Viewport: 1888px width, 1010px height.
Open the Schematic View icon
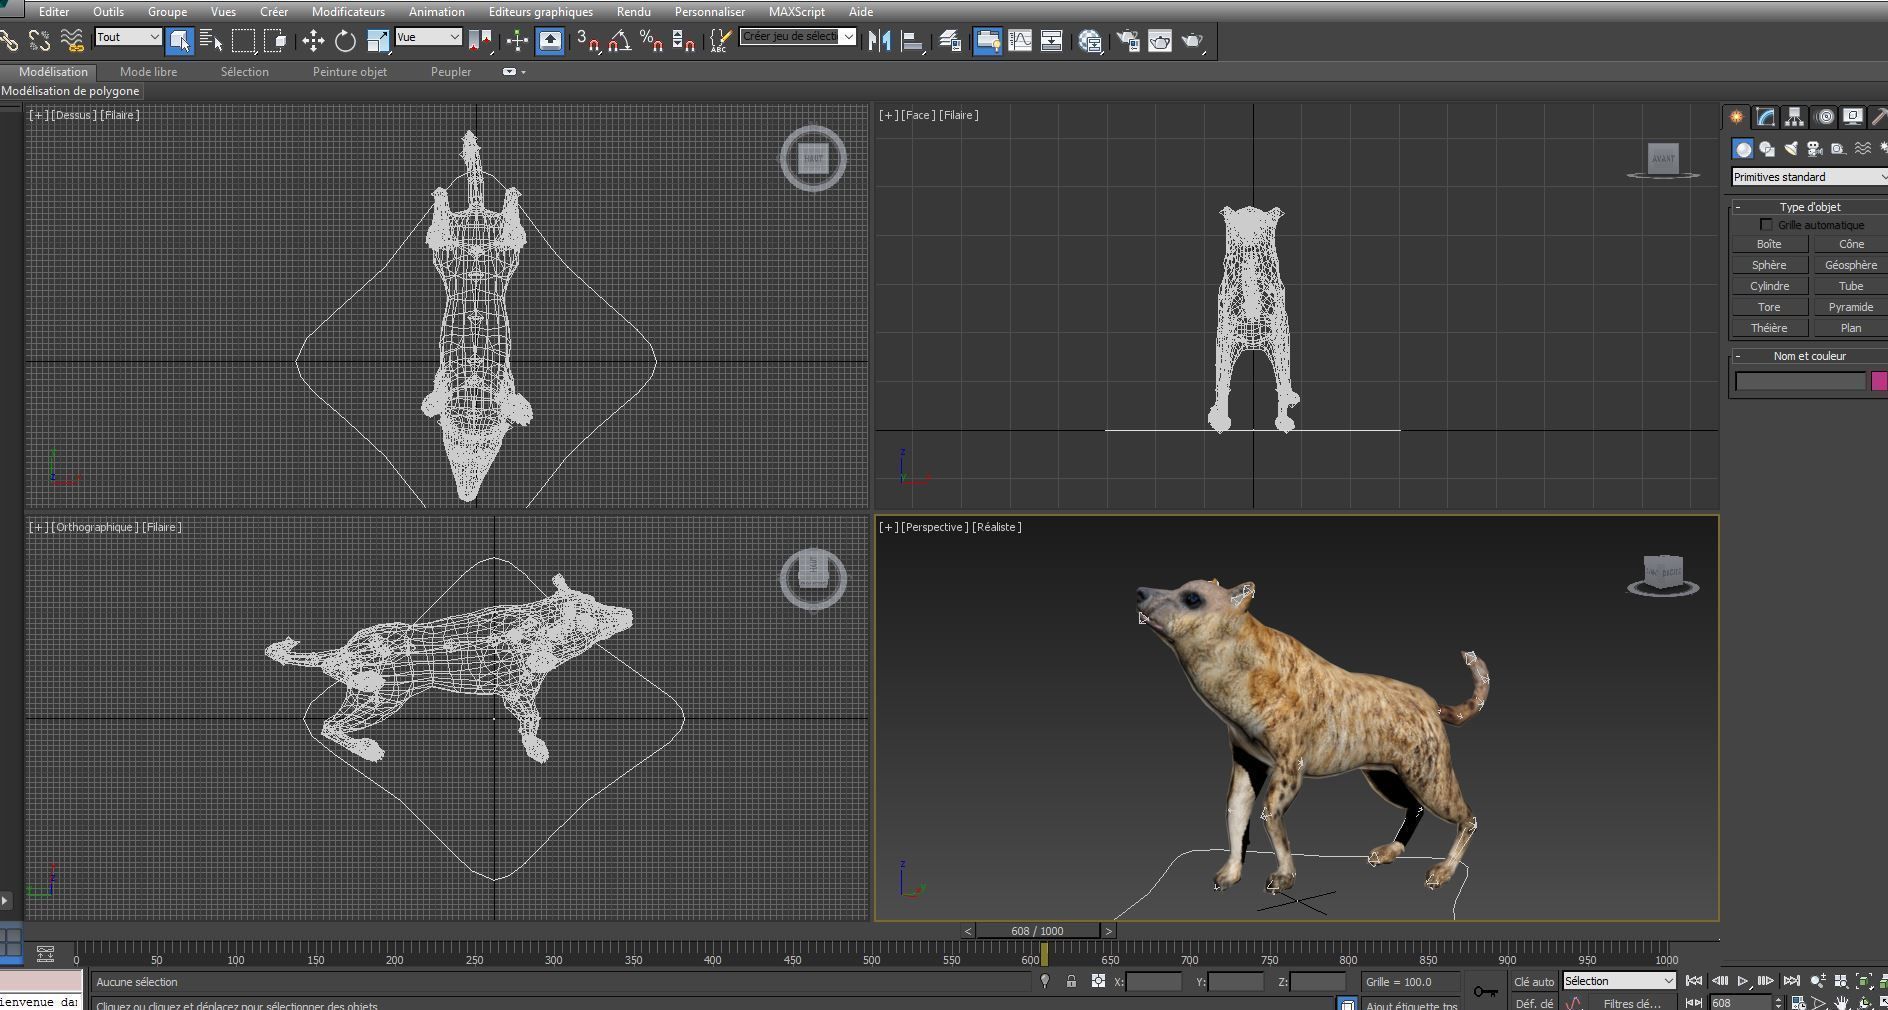coord(1052,40)
